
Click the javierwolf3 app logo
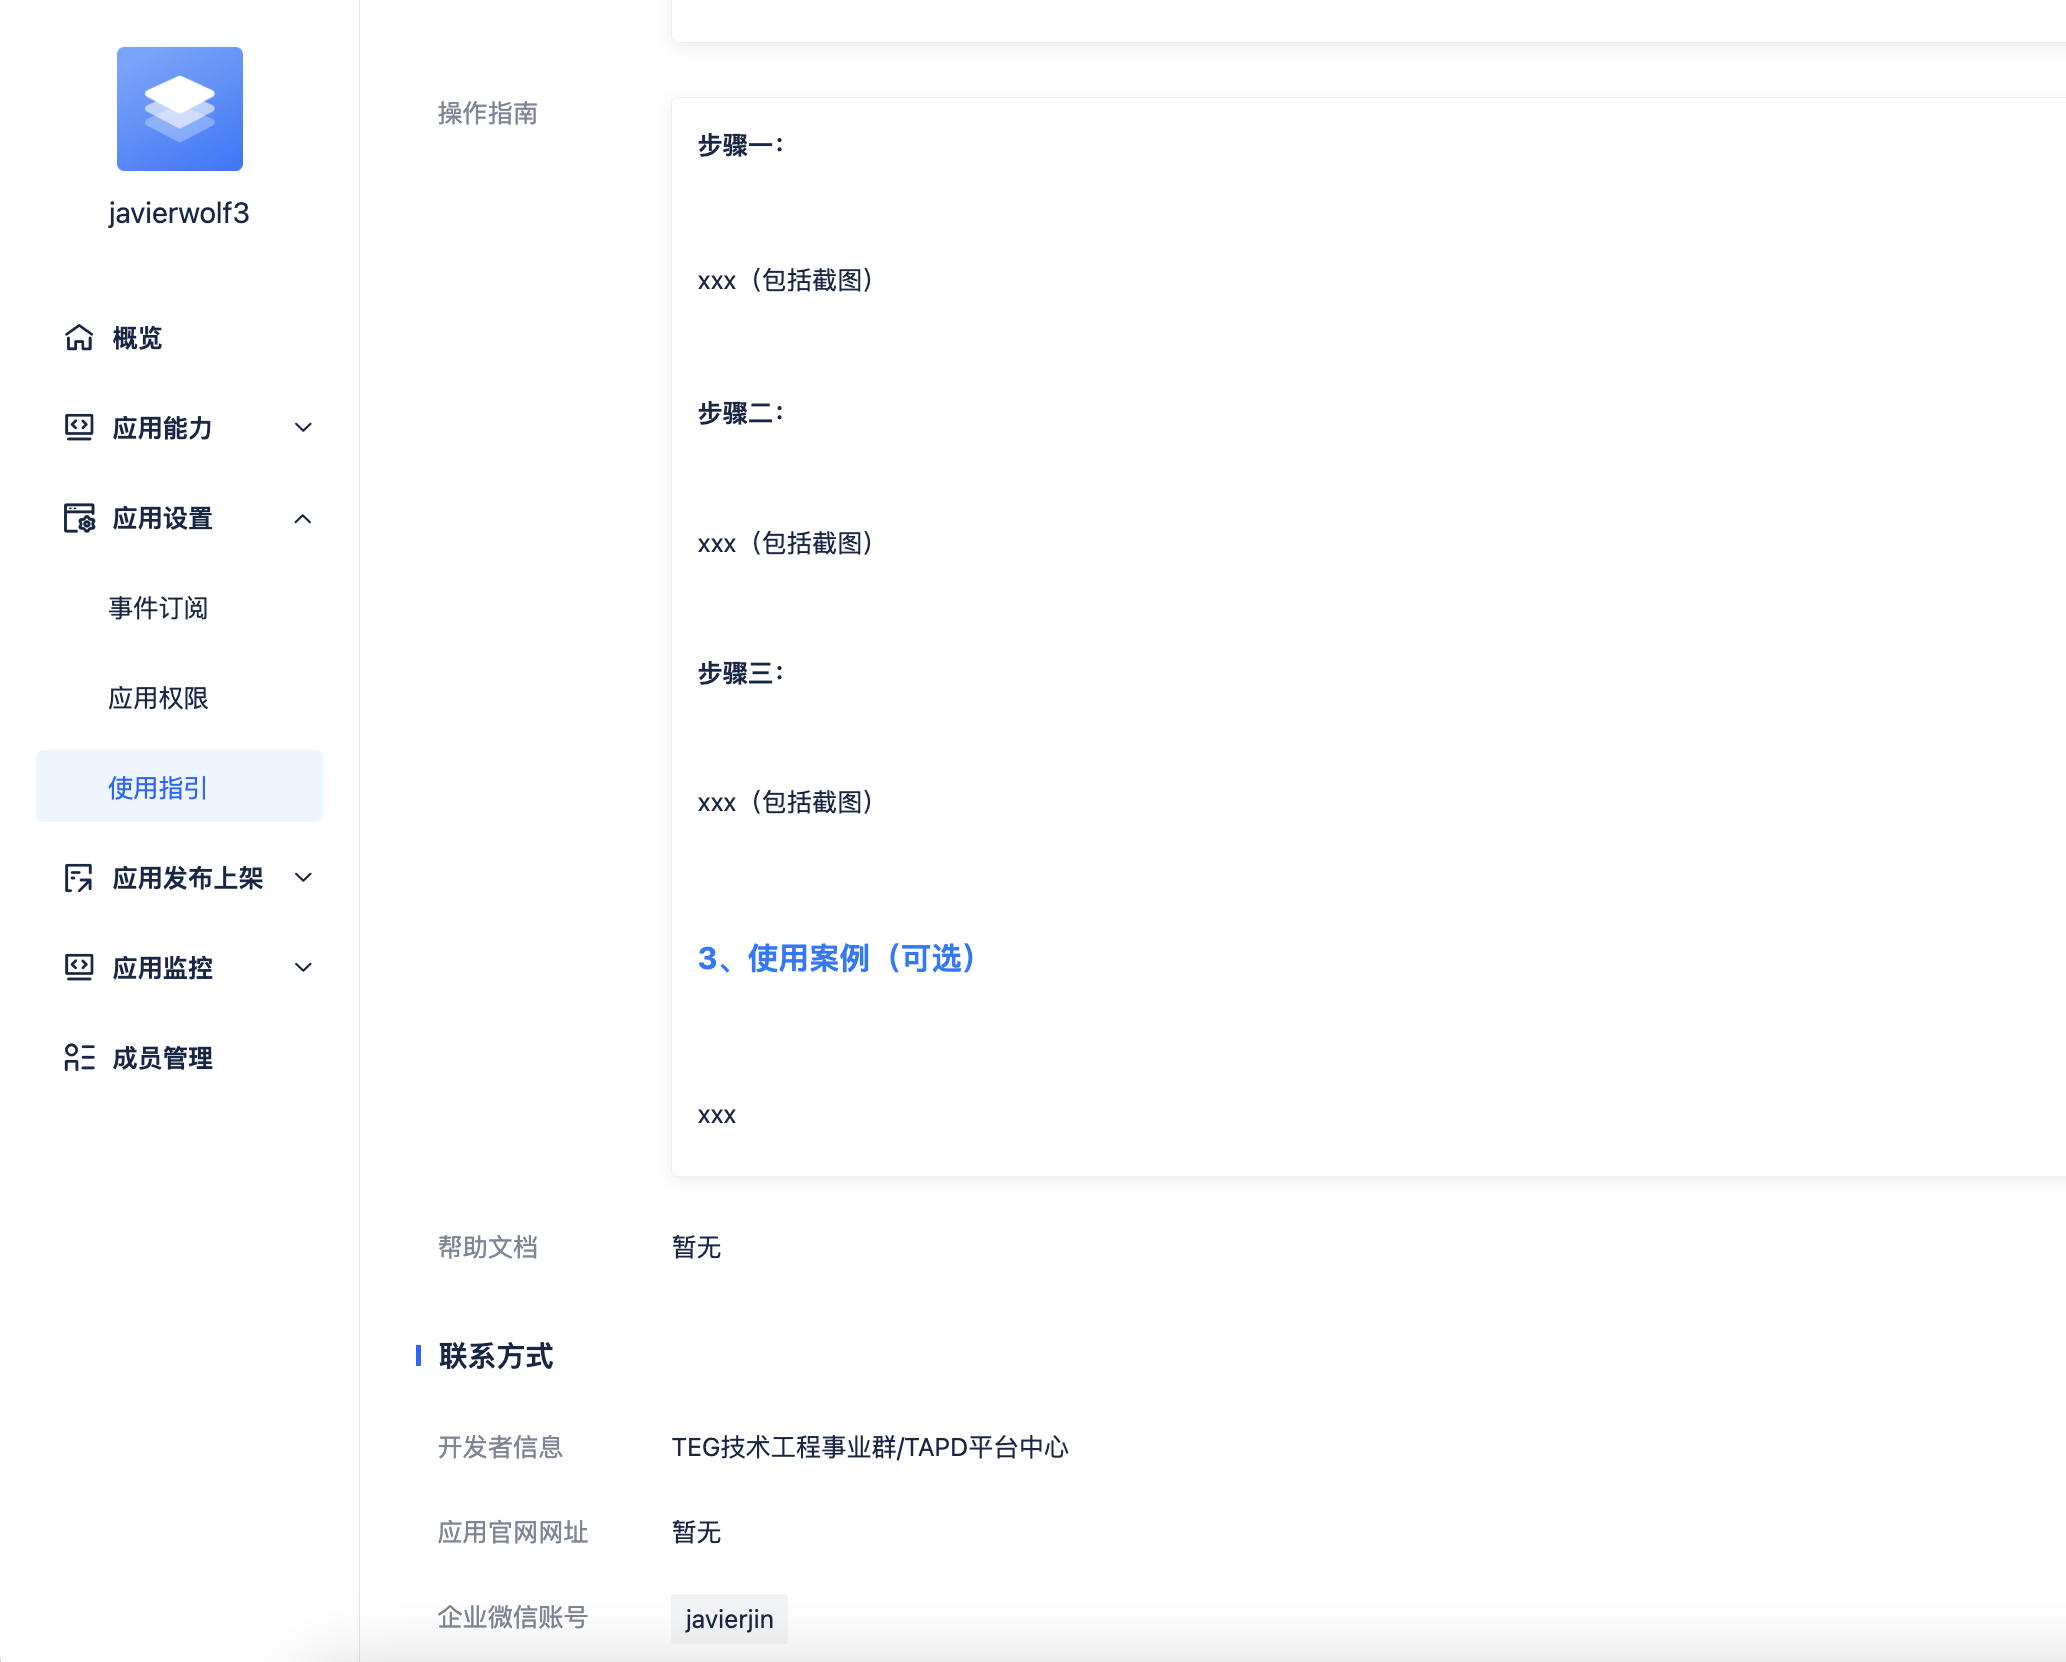[179, 109]
